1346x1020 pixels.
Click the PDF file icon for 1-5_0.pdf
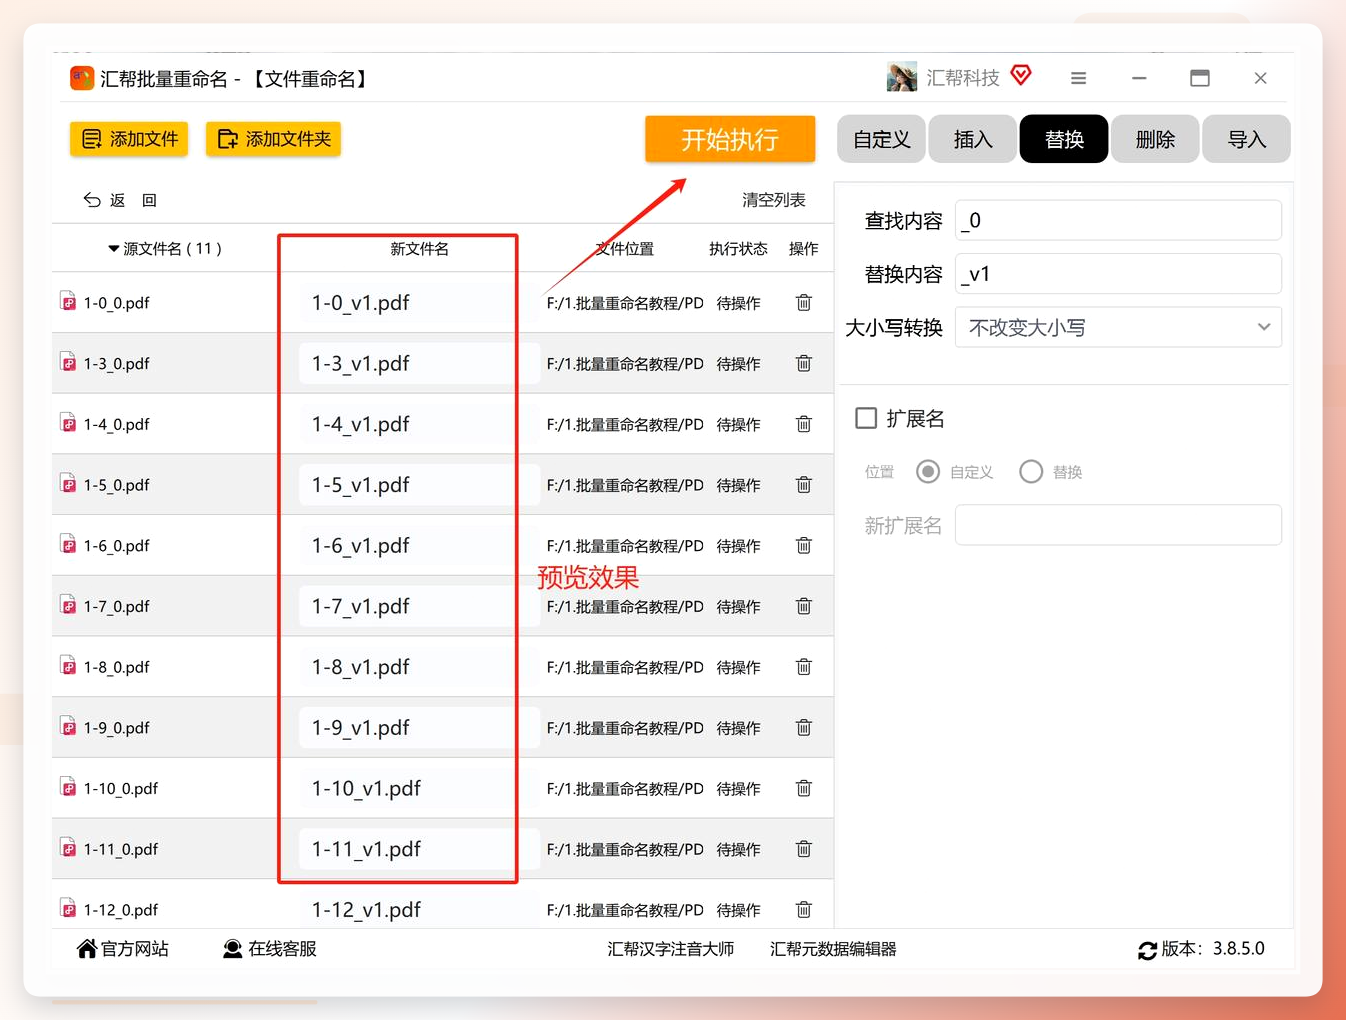(68, 483)
